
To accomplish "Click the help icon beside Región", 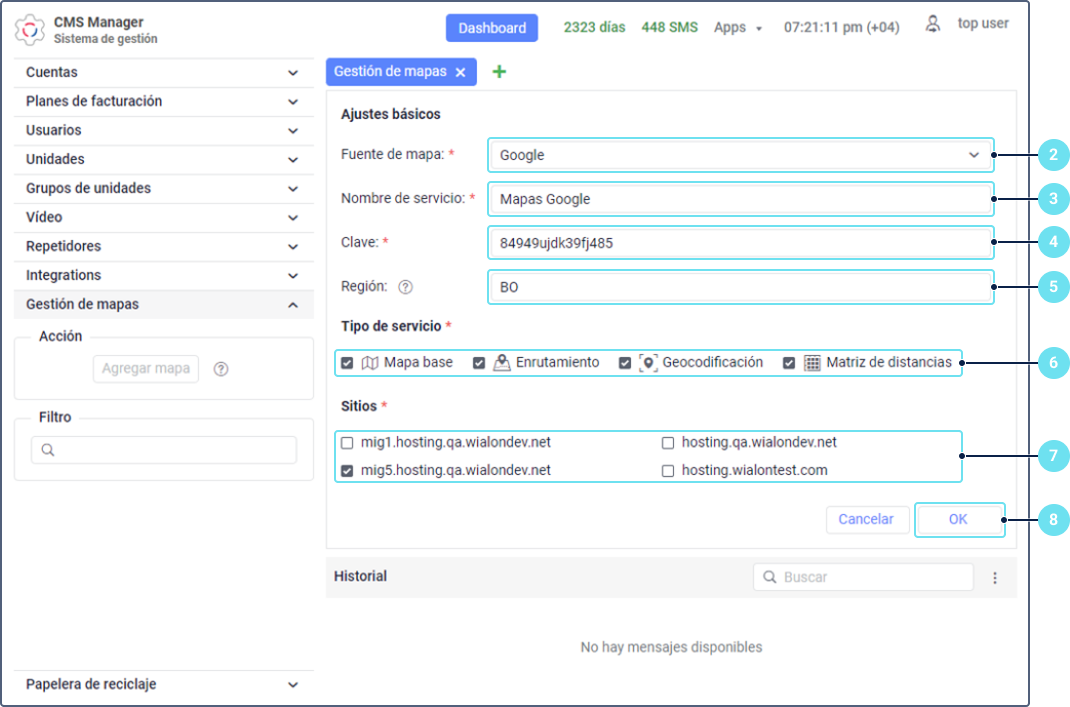I will click(x=405, y=287).
